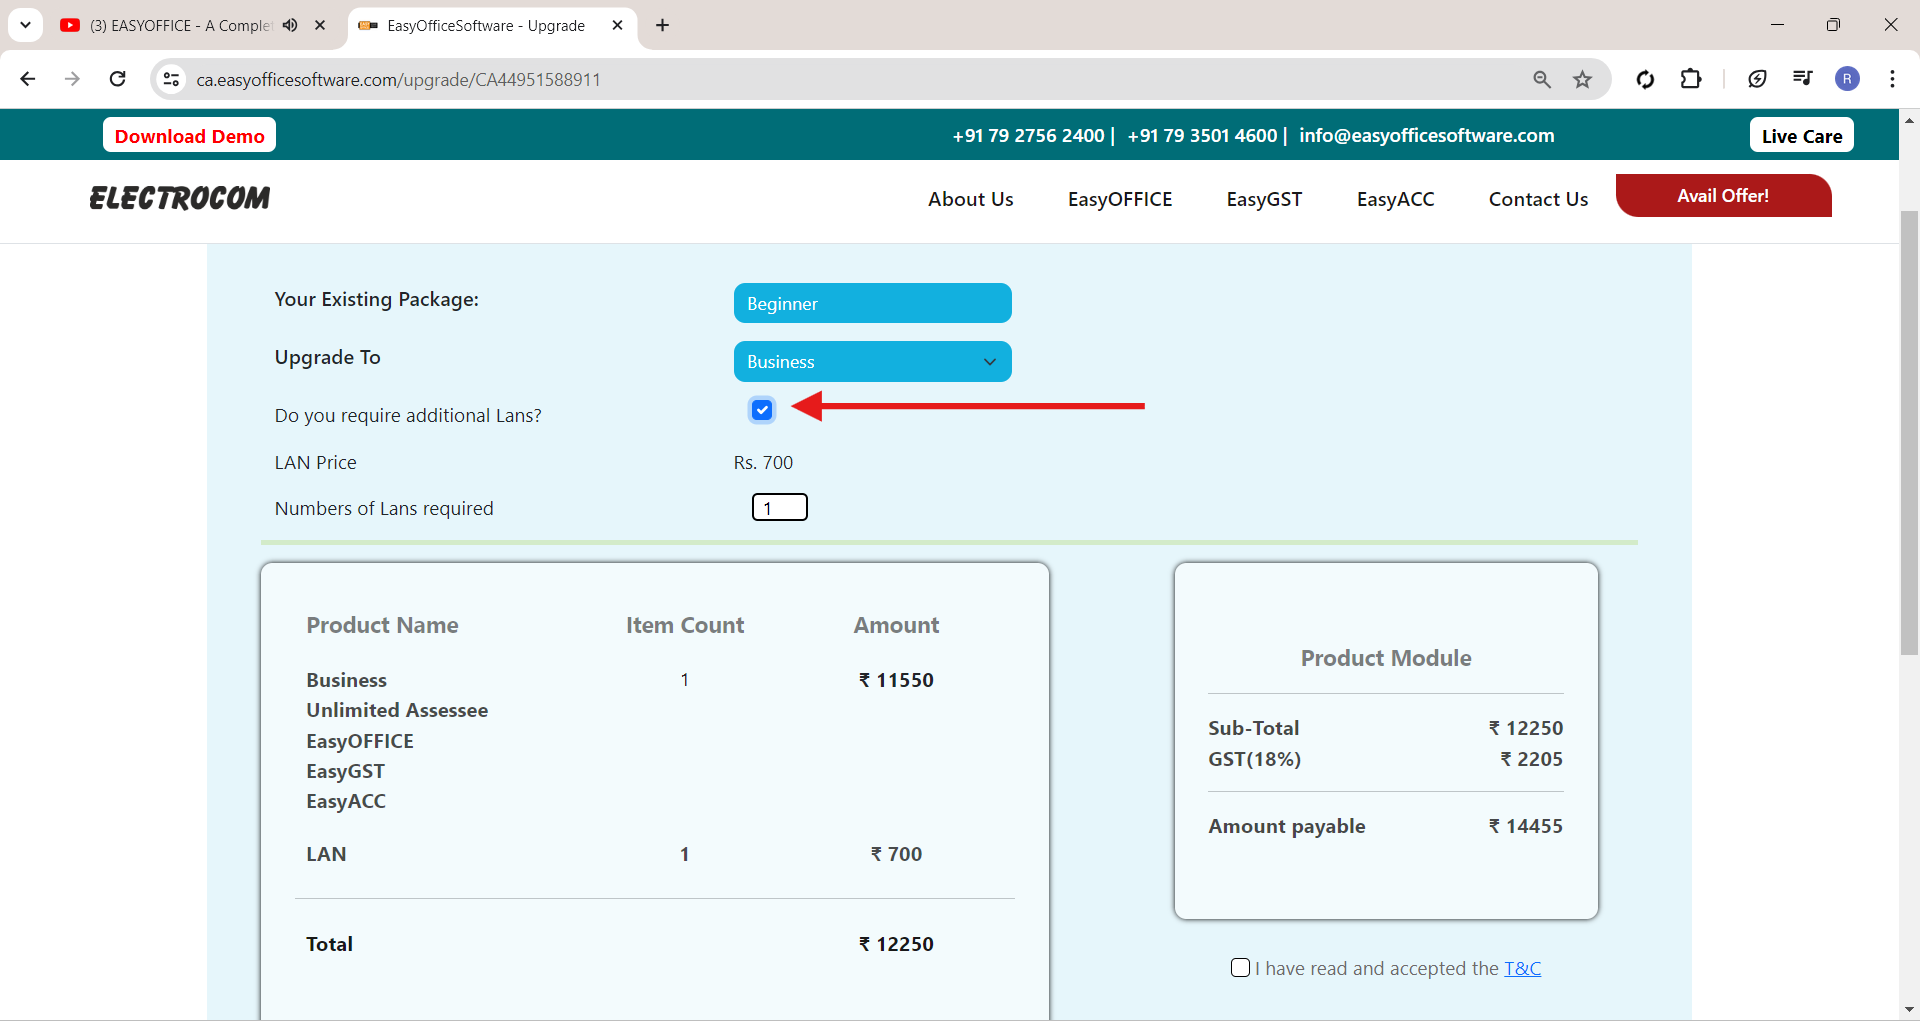
Task: Open Chrome three-dot menu
Action: tap(1892, 79)
